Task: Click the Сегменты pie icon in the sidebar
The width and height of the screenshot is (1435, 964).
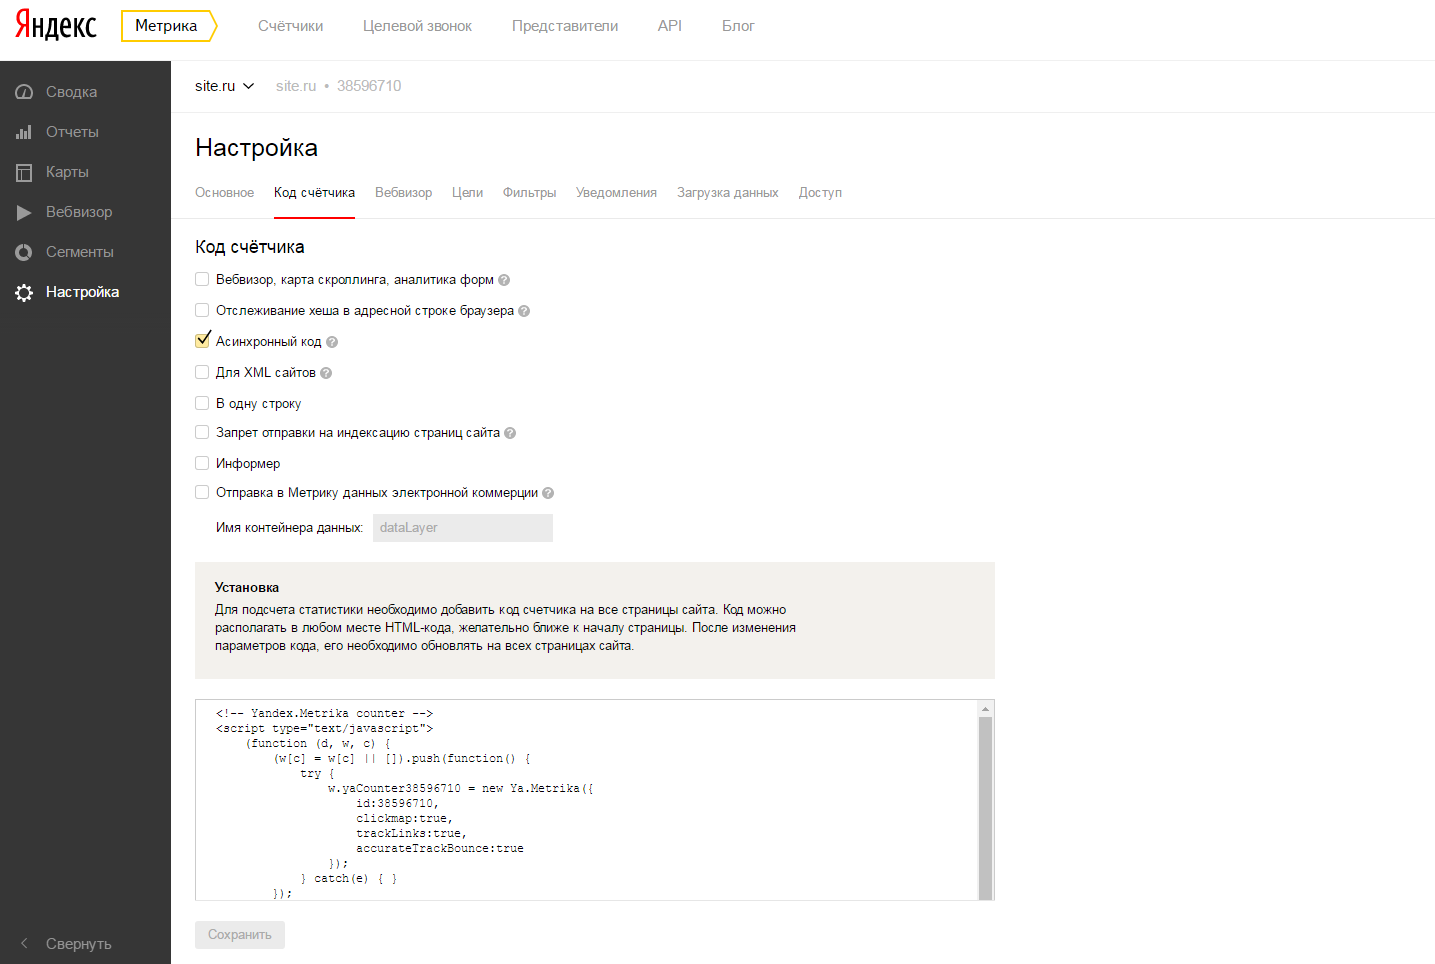Action: tap(24, 252)
